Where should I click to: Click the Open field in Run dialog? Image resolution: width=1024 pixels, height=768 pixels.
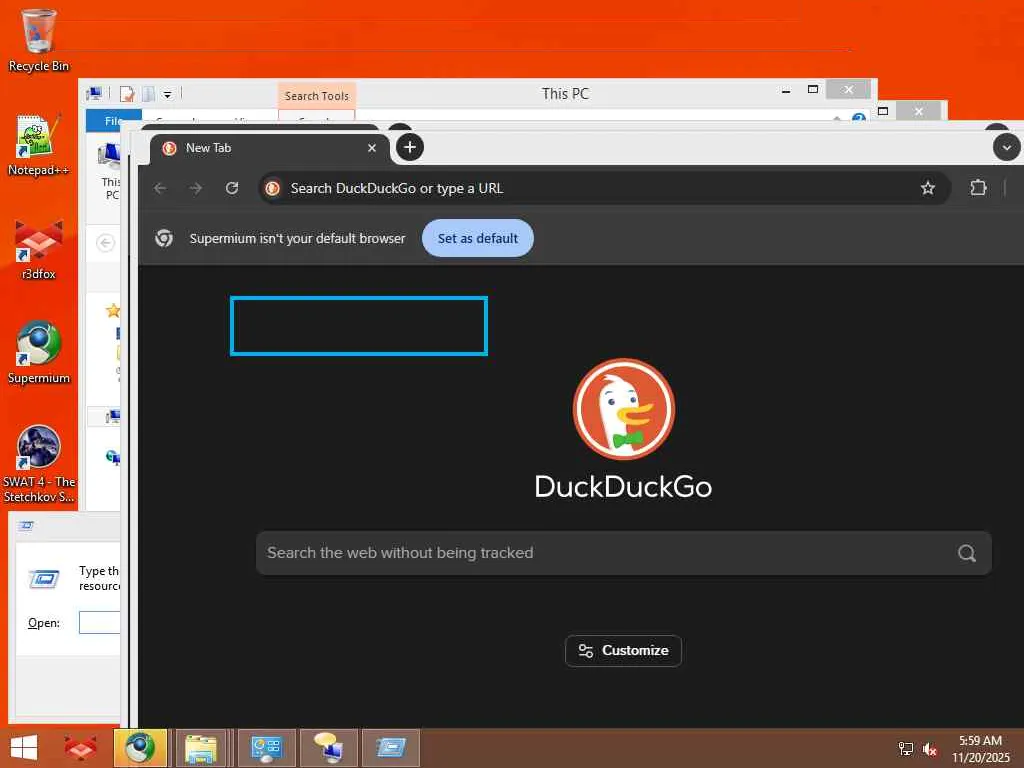99,622
